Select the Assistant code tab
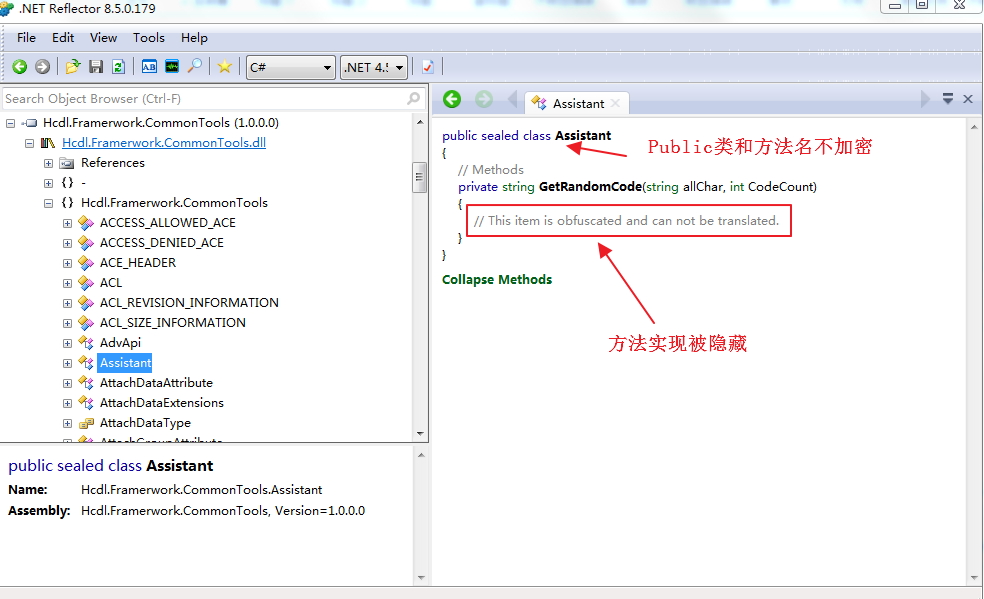984x599 pixels. click(577, 103)
